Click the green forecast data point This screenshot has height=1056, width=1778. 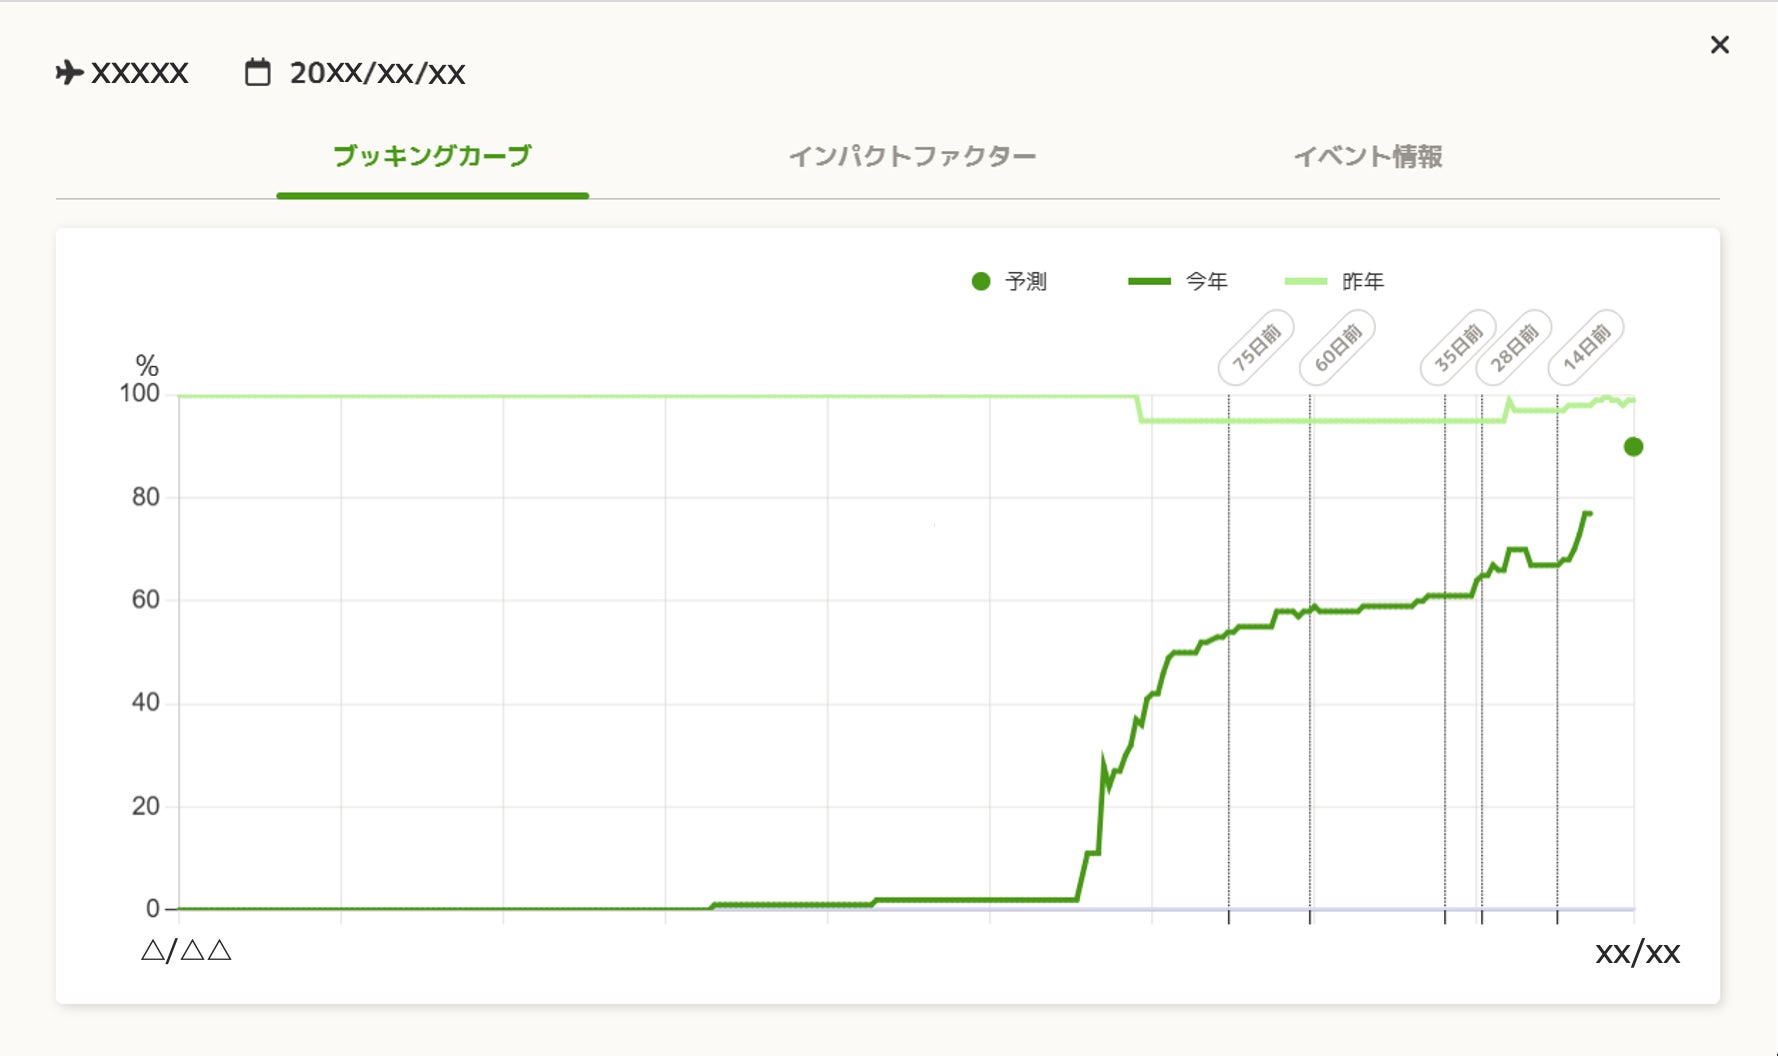(1633, 447)
